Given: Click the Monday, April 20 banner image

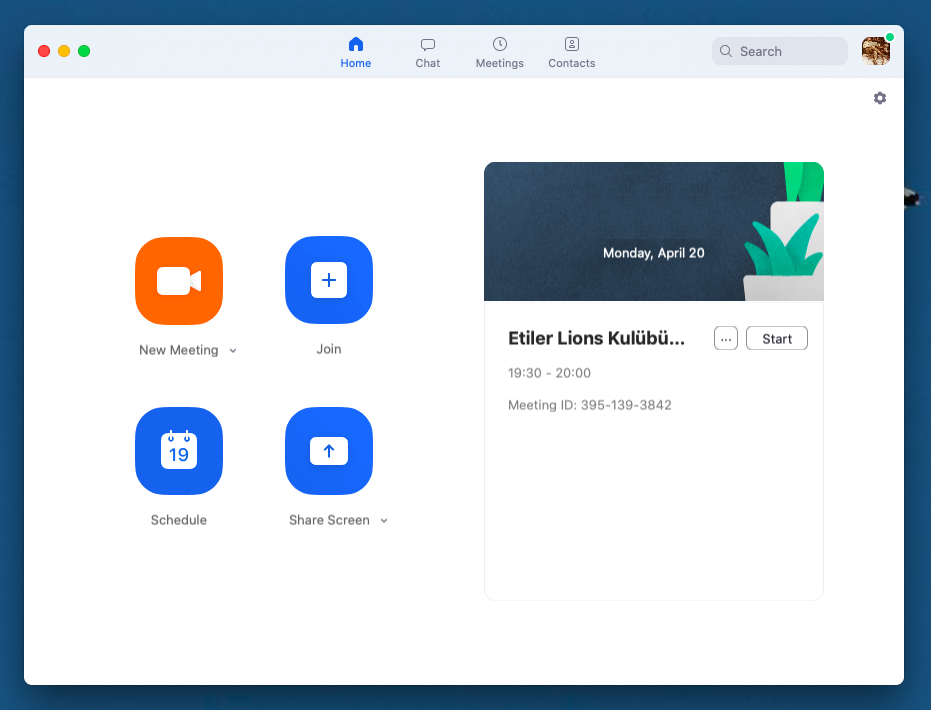Looking at the screenshot, I should (x=654, y=231).
